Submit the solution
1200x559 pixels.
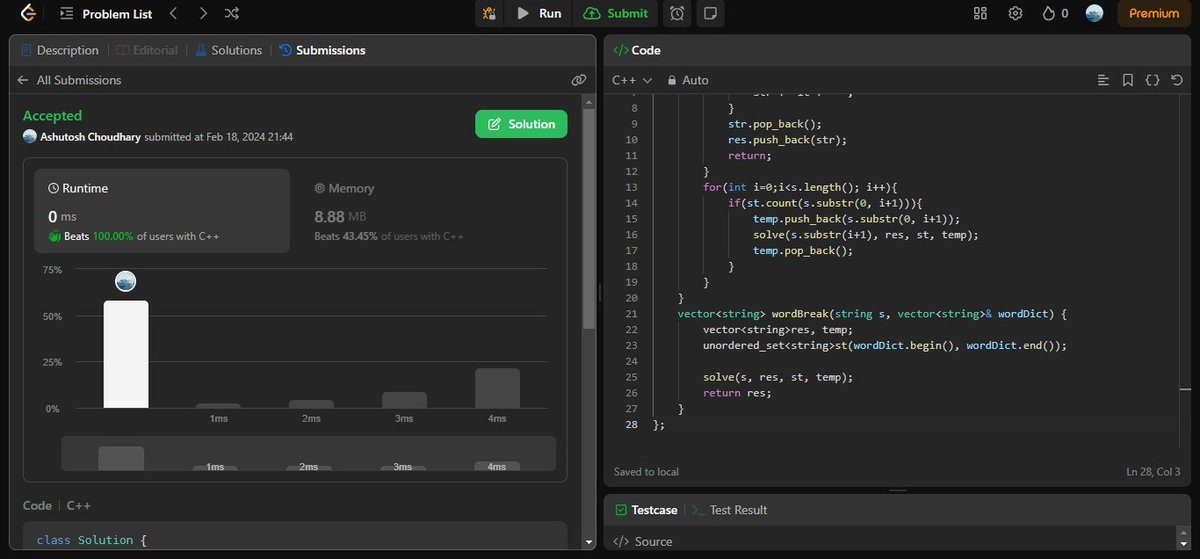[617, 14]
